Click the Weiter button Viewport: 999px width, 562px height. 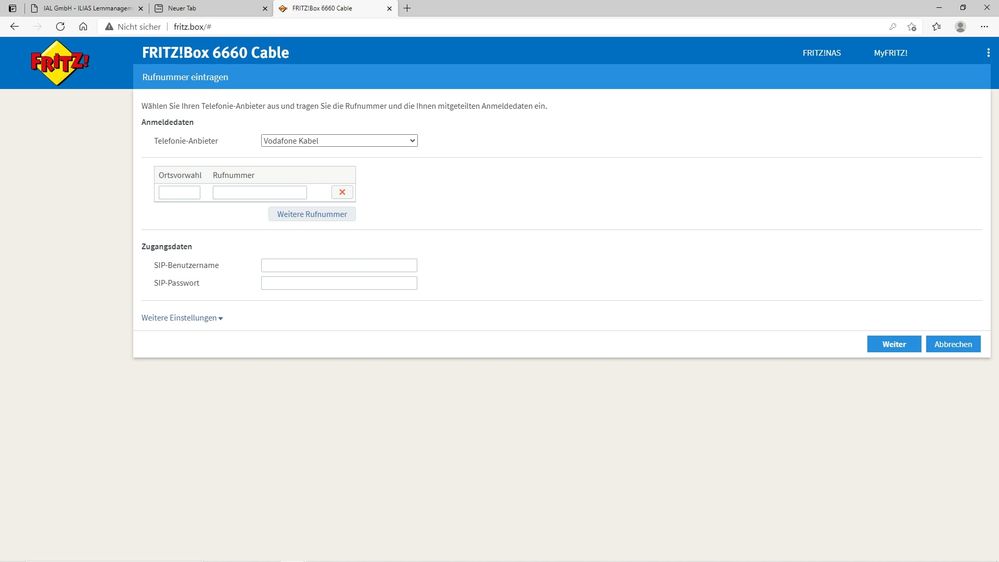click(x=894, y=344)
